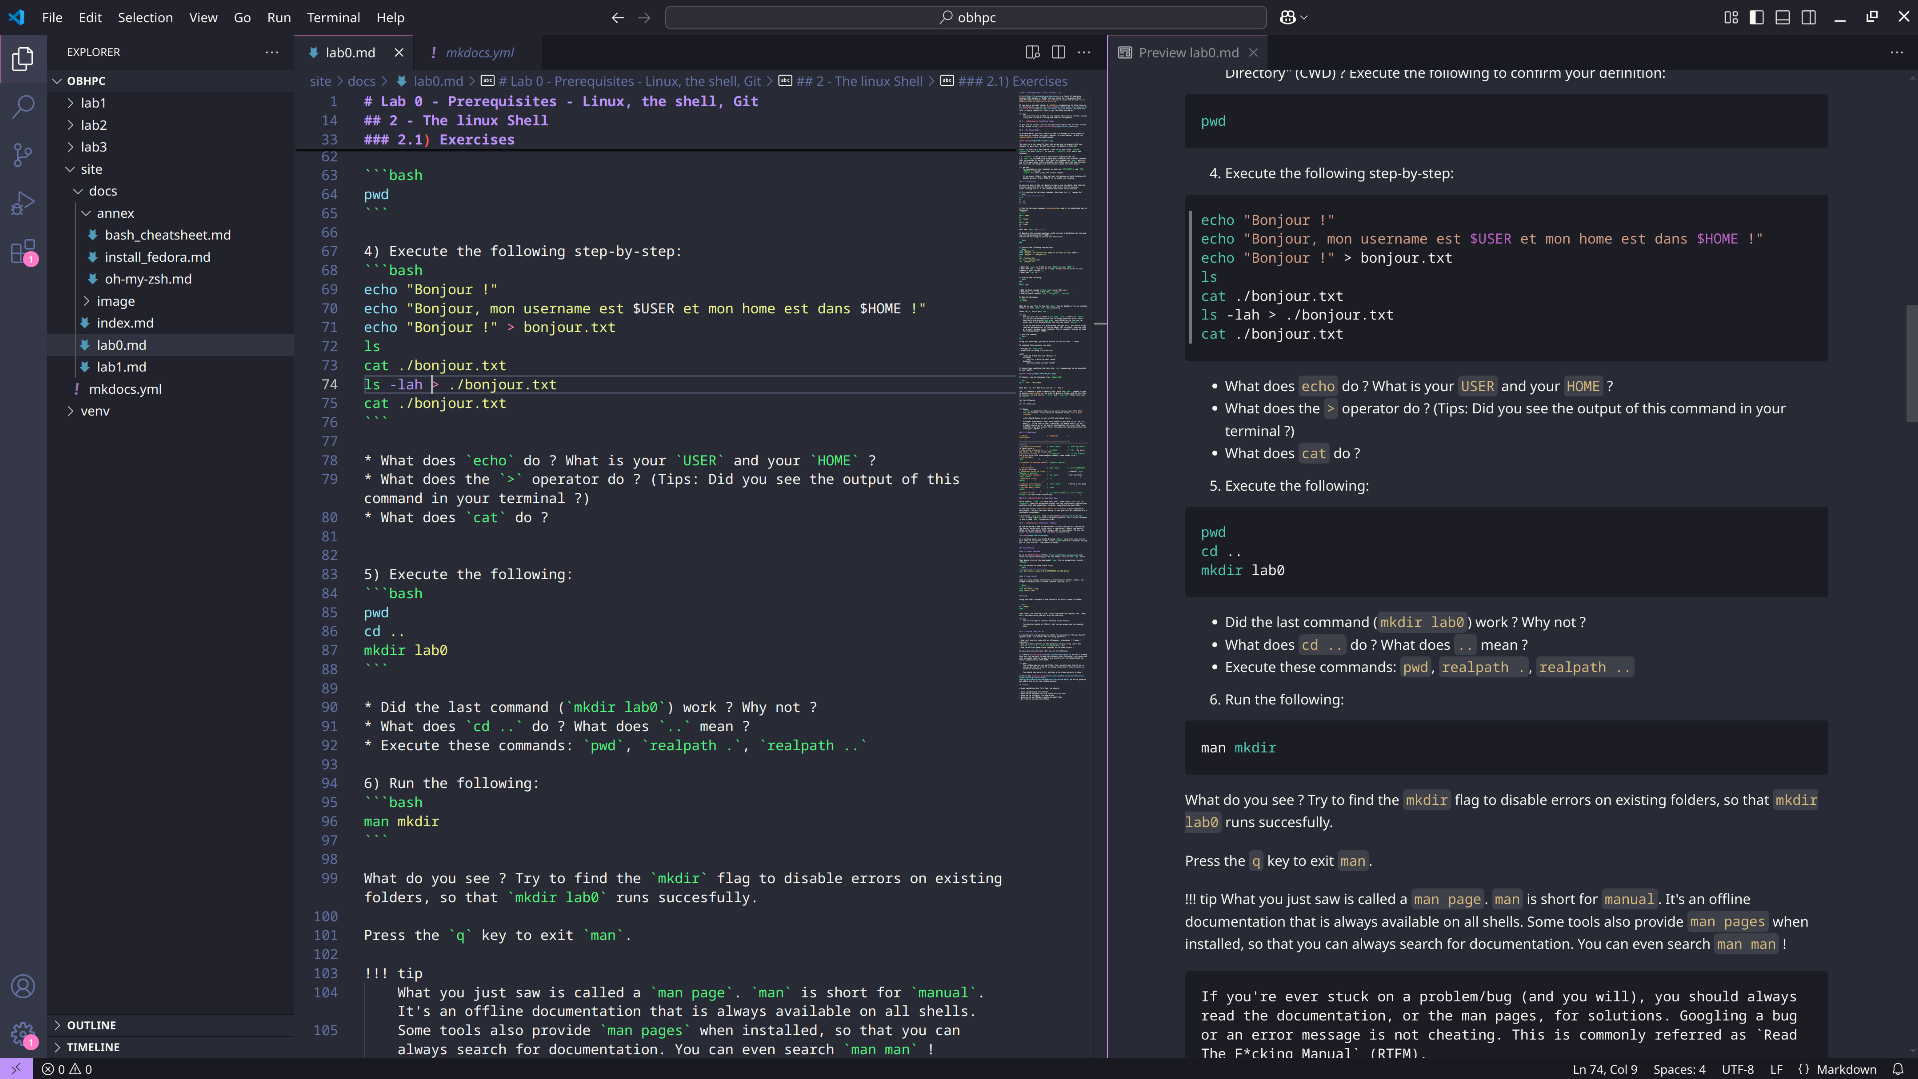
Task: Open the File menu
Action: (52, 17)
